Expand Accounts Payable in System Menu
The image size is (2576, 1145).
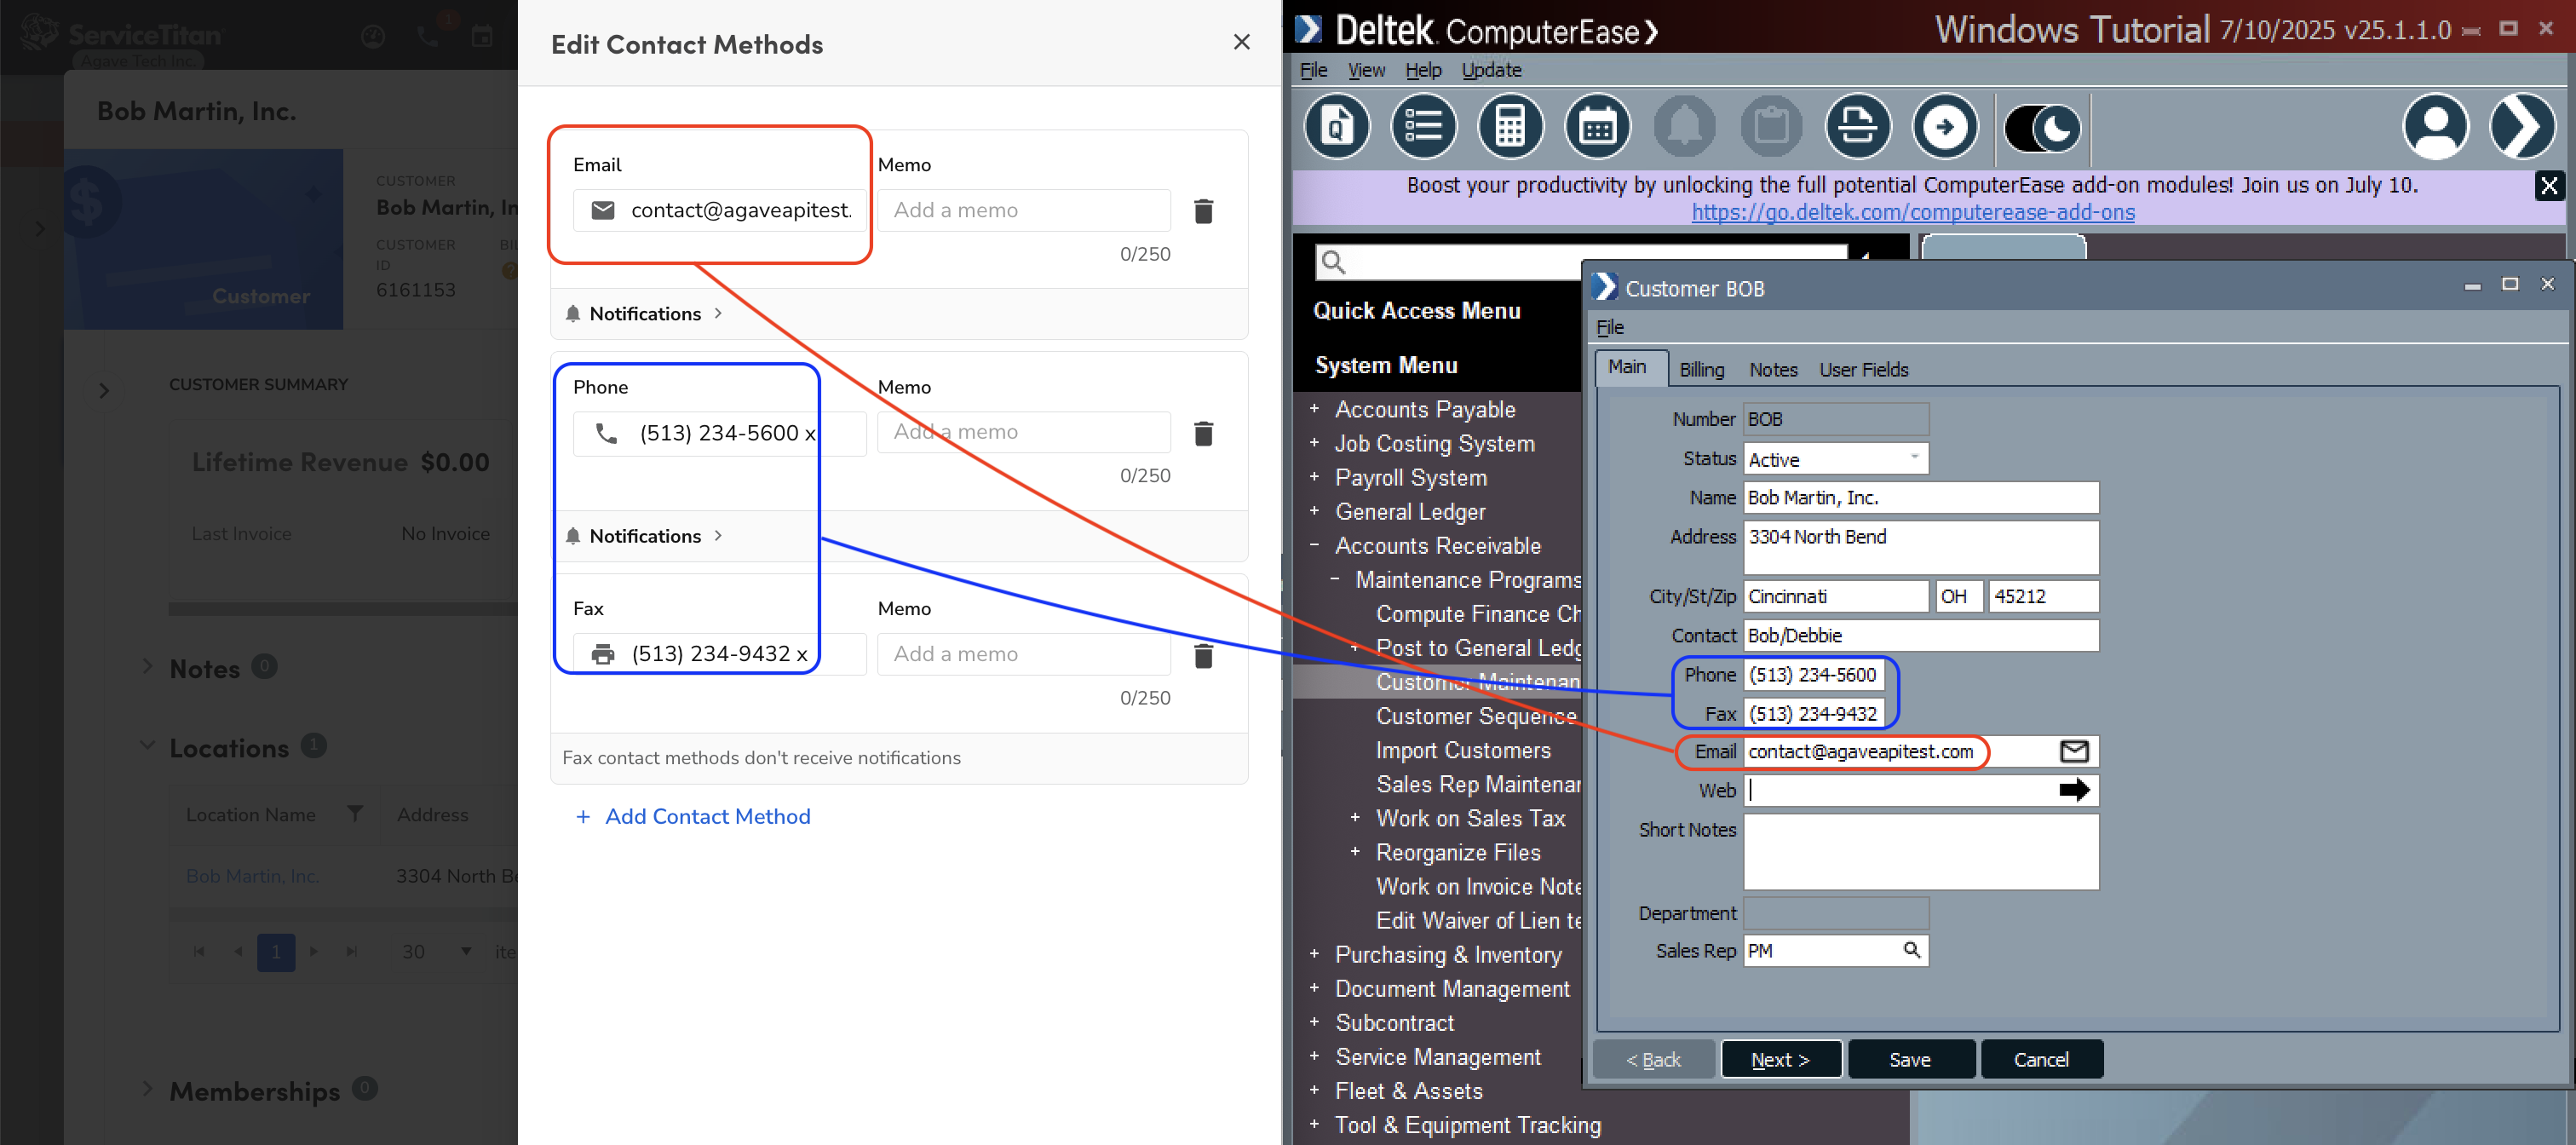(1314, 409)
